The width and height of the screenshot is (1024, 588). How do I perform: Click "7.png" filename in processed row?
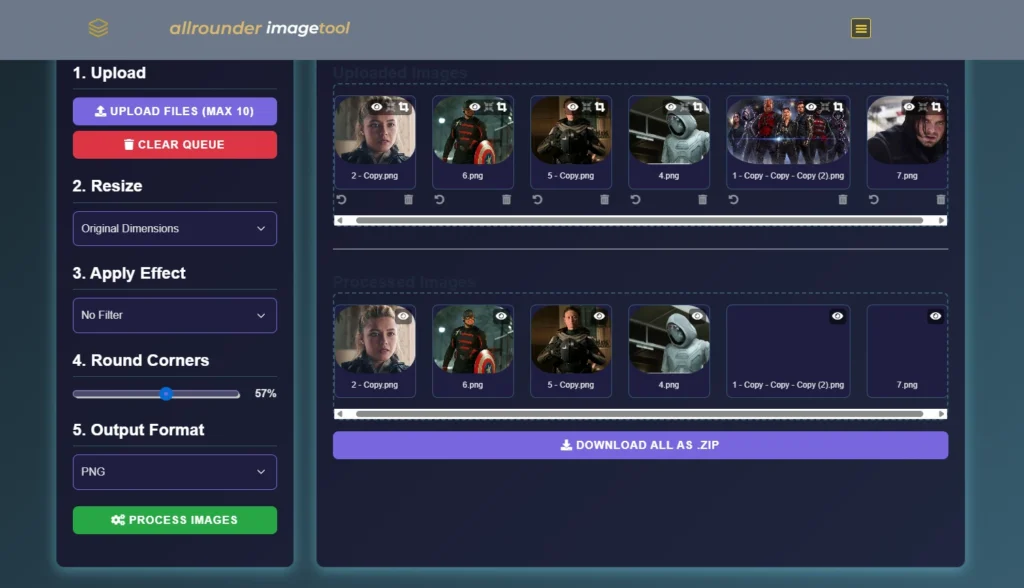click(906, 385)
